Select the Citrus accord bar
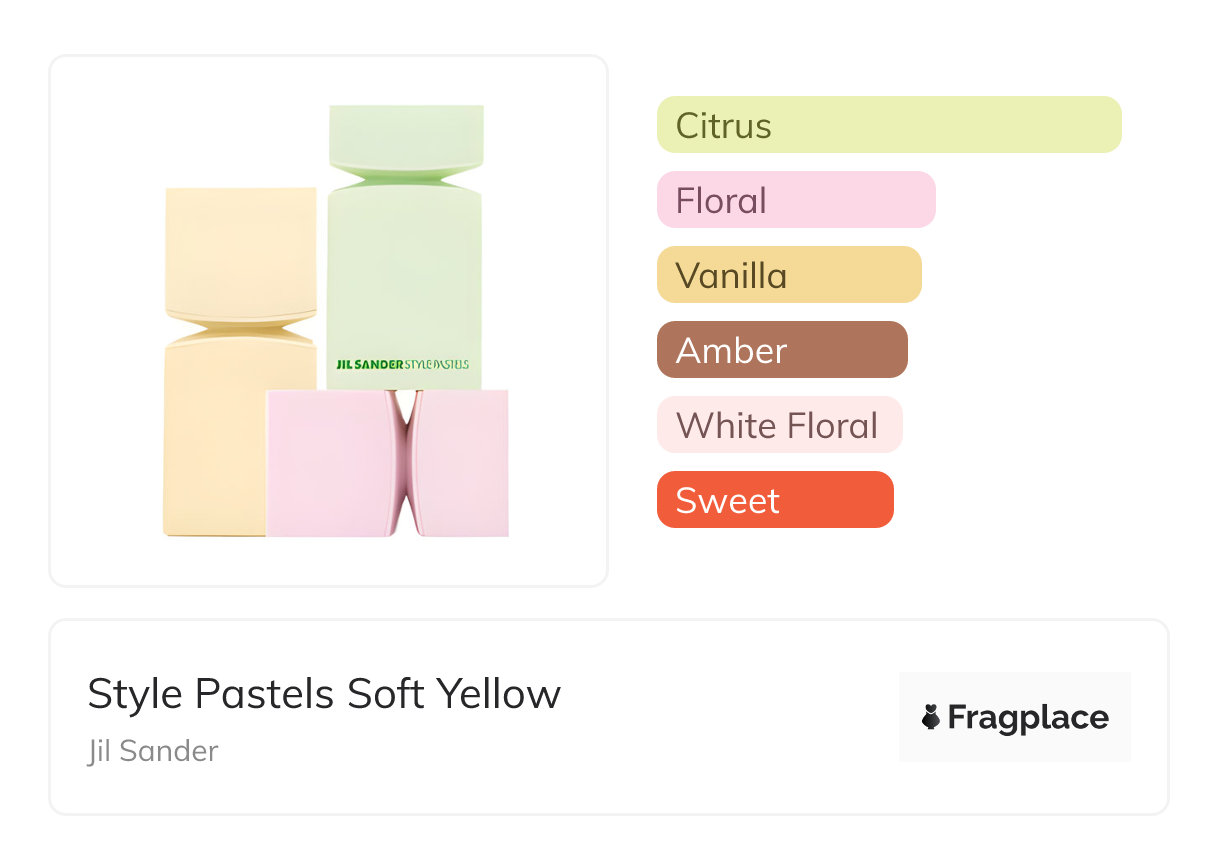Screen dimensions: 1218x864 pos(889,125)
